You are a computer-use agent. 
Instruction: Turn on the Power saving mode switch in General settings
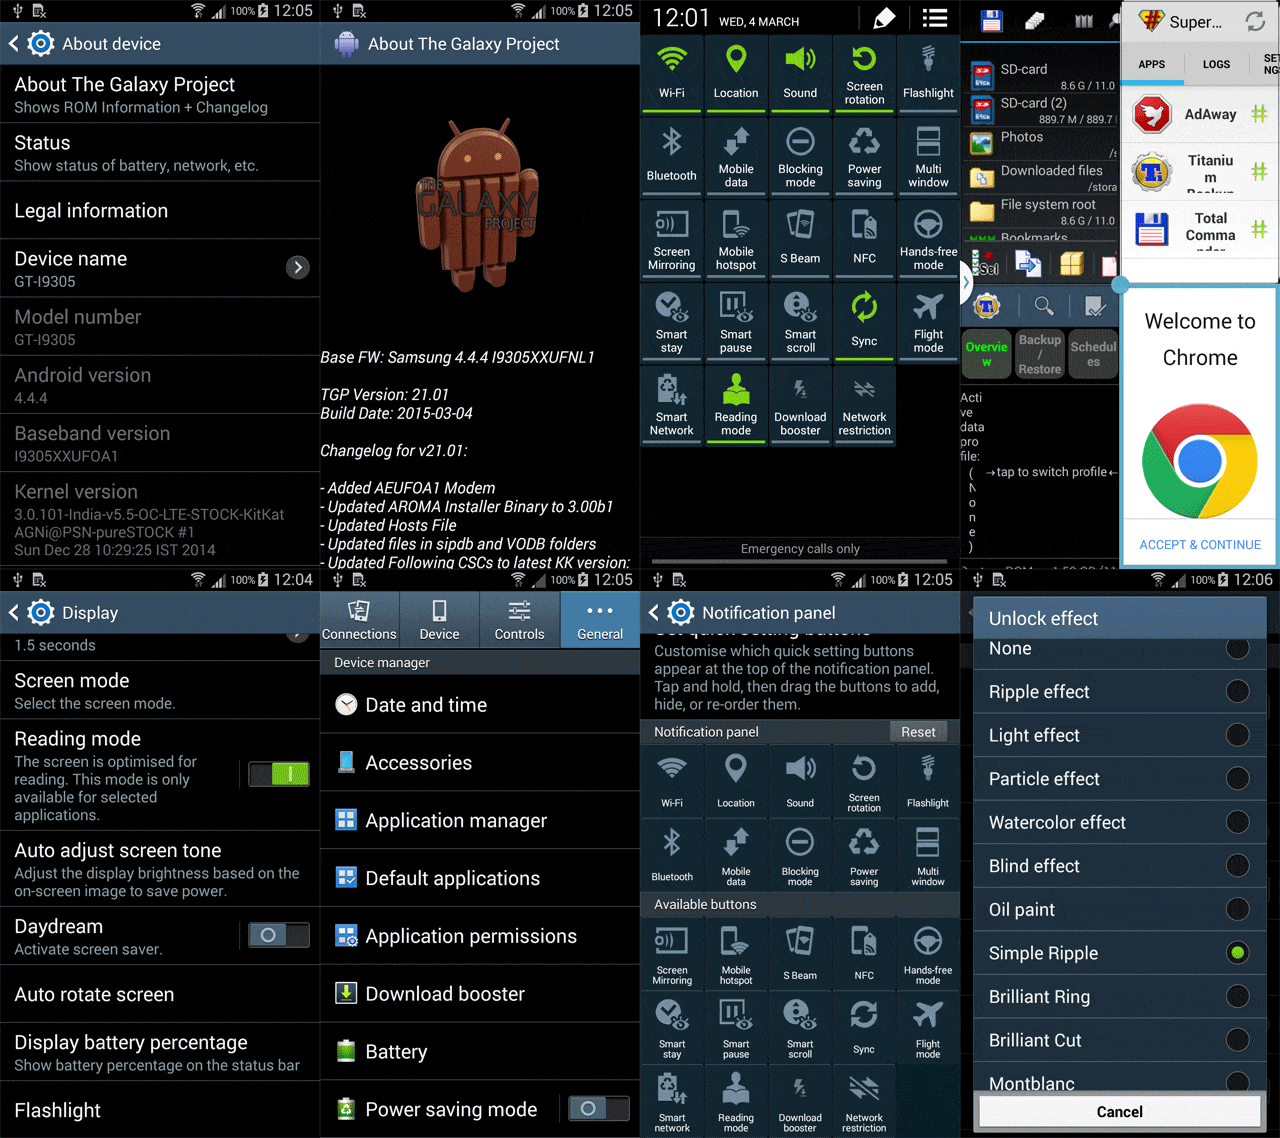point(598,1108)
